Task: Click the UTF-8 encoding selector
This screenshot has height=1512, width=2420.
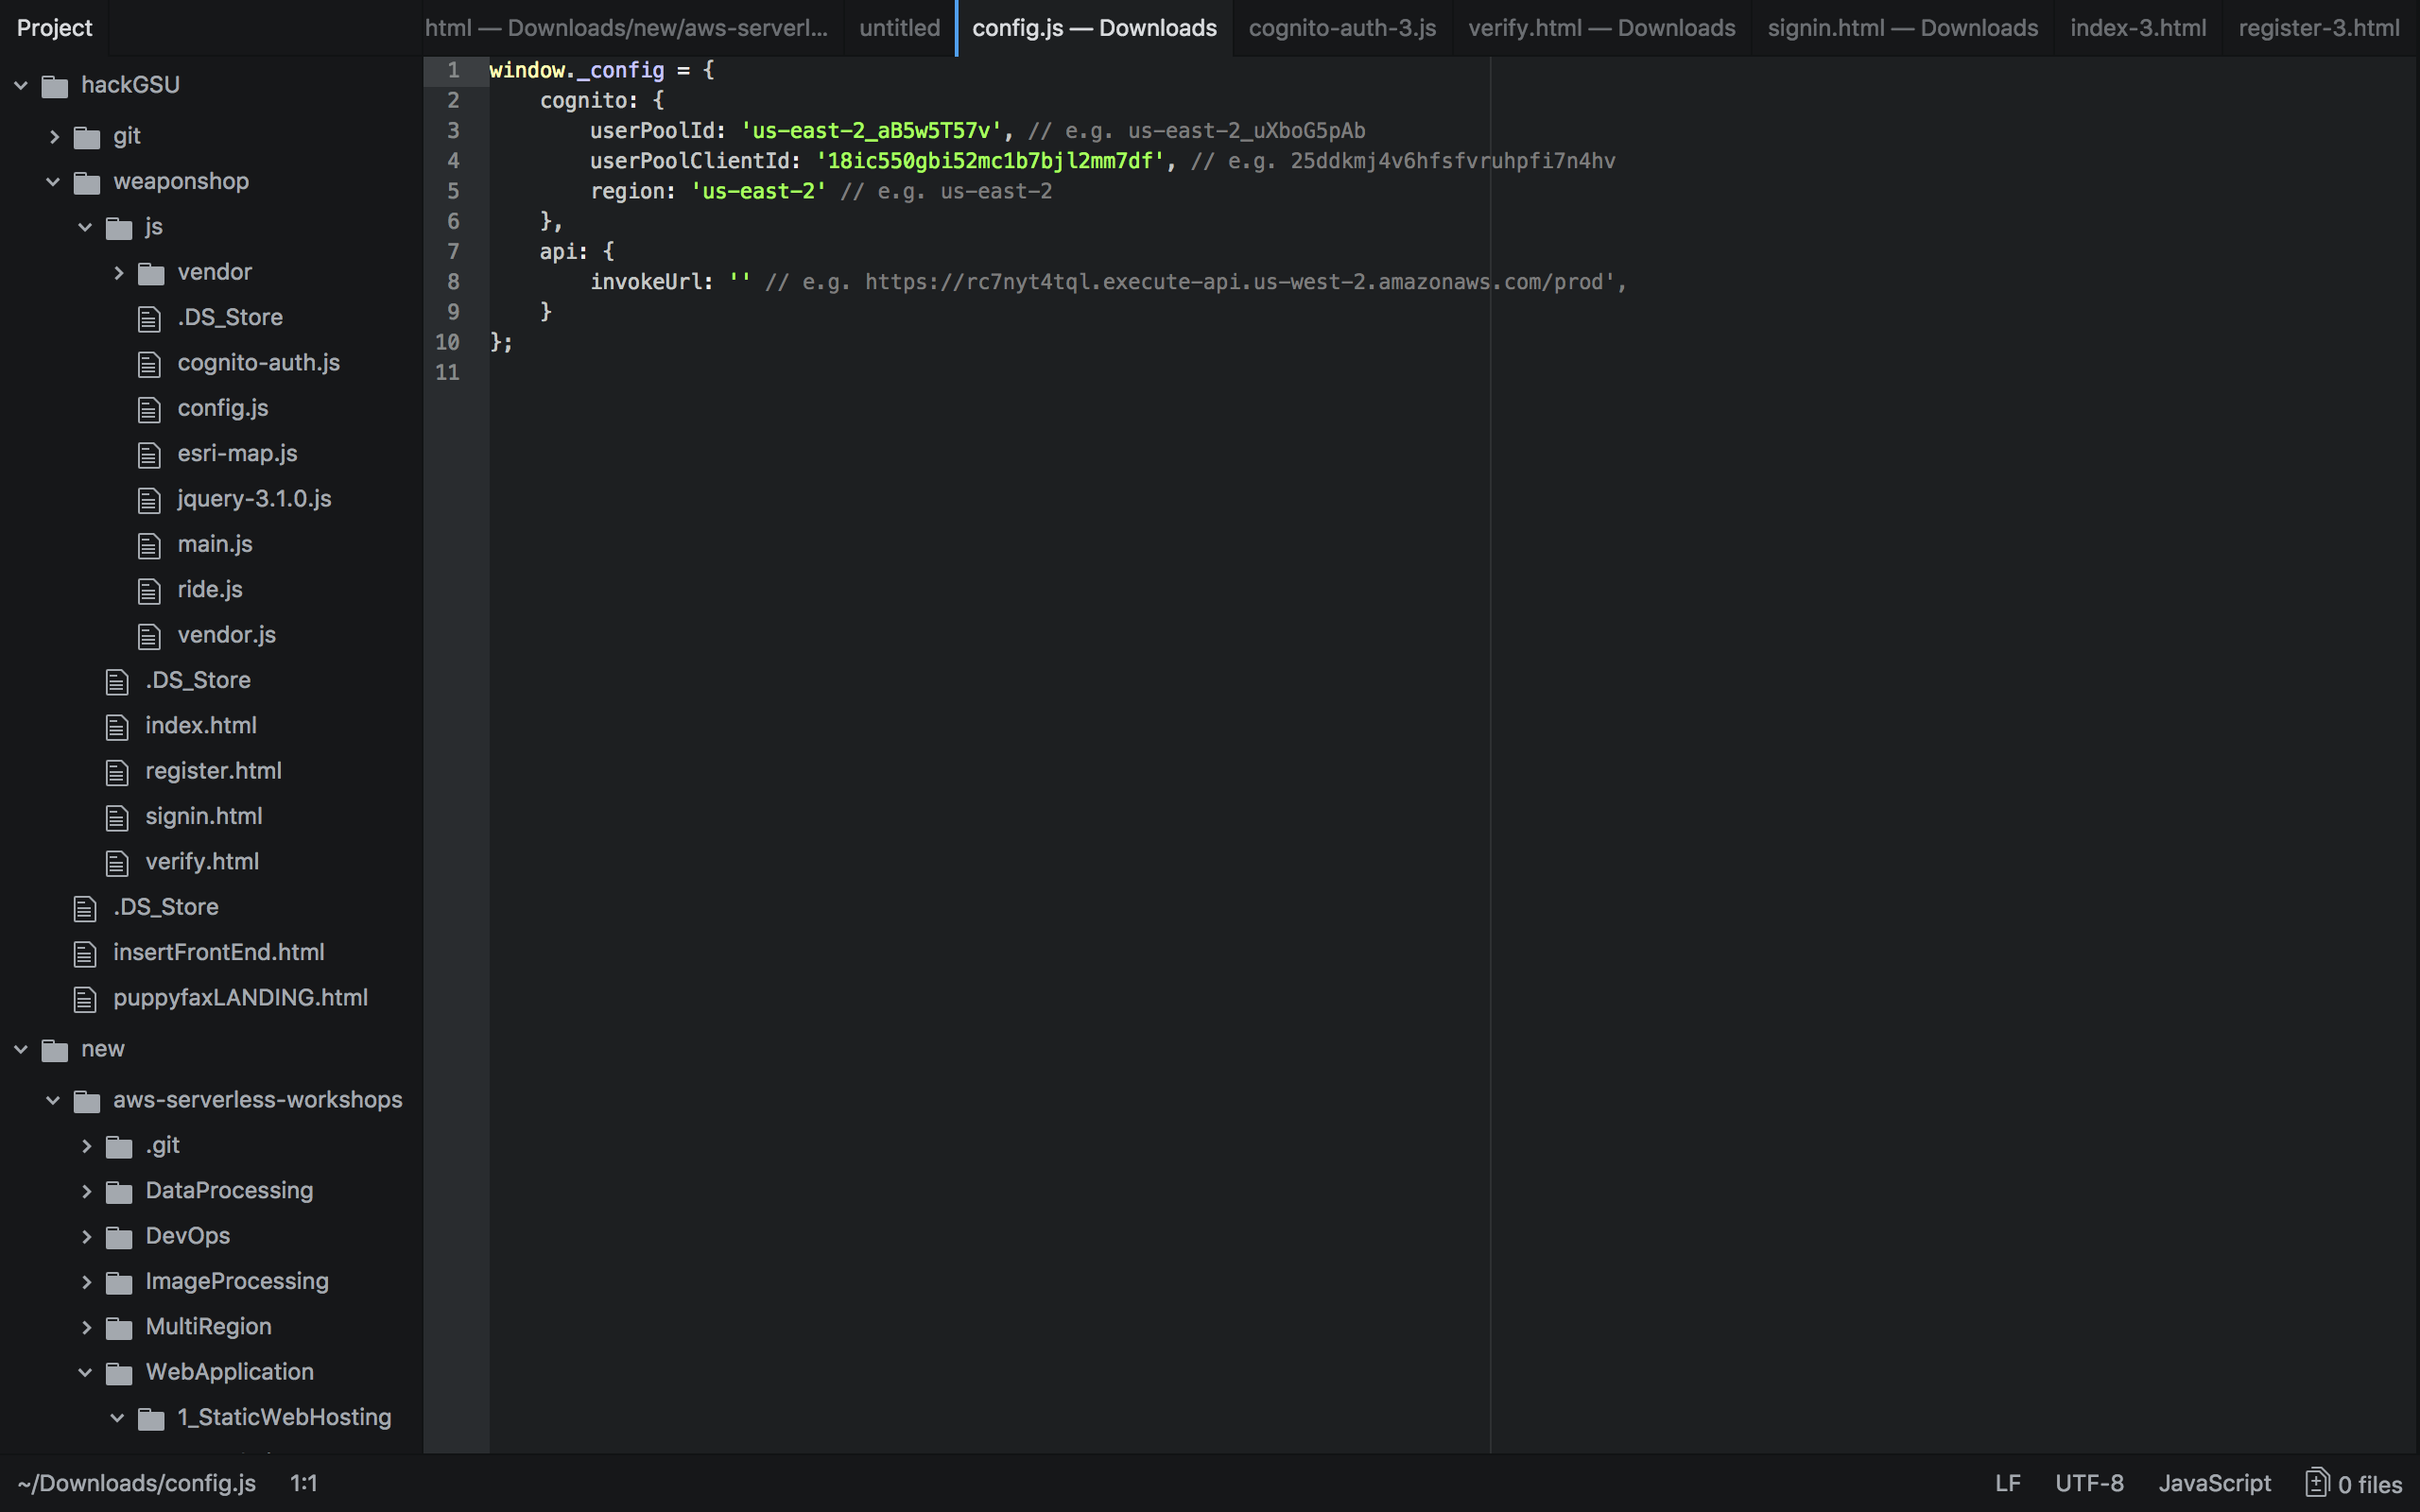Action: coord(2089,1483)
